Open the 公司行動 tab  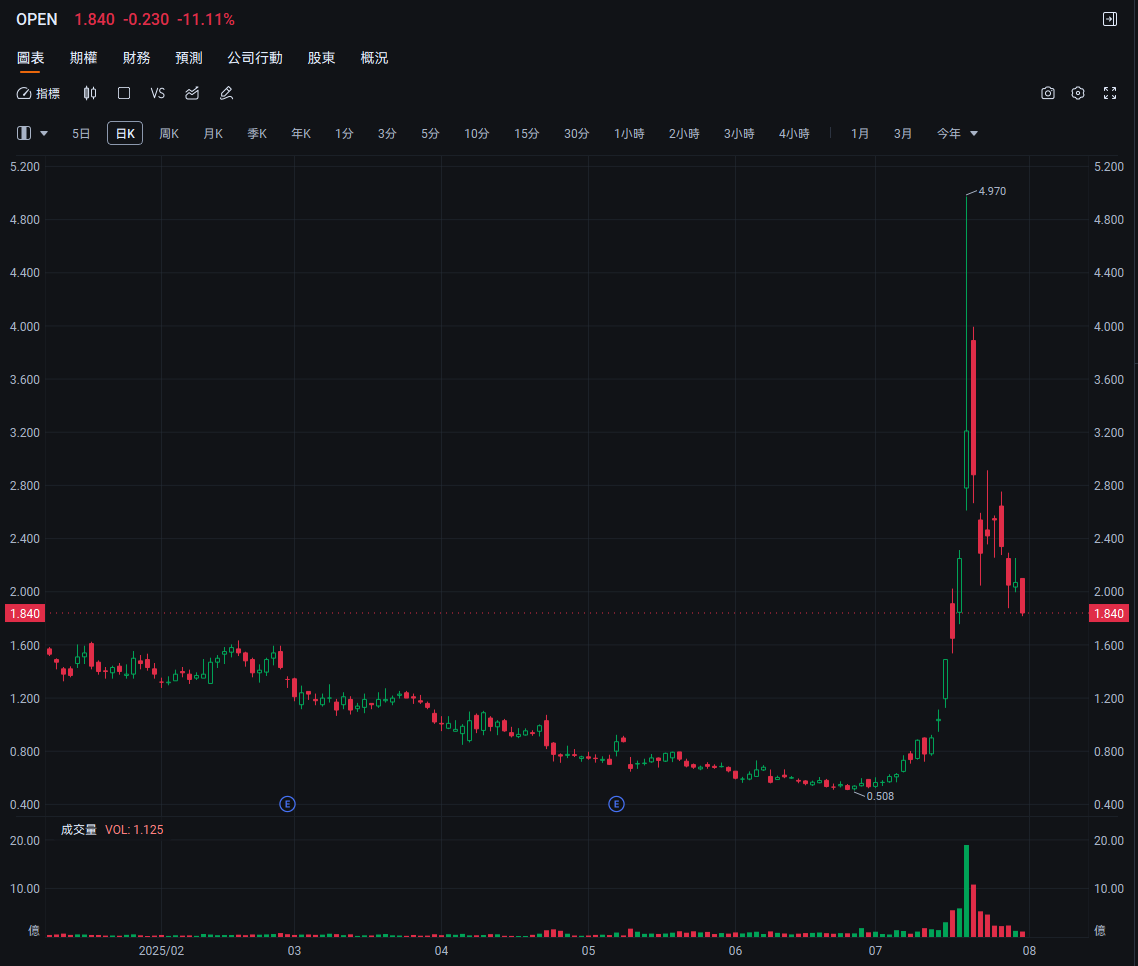[255, 58]
